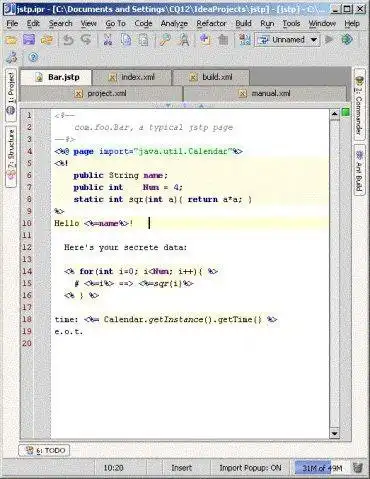Click the comment "com.foo.Bar, a typical jstp page"
Screen dimensions: 370x479
click(x=154, y=127)
